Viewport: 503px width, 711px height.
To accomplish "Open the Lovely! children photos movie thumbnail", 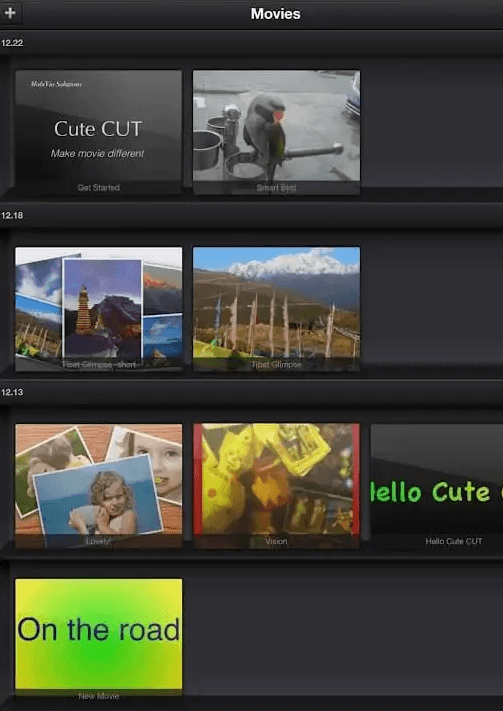I will tap(98, 486).
